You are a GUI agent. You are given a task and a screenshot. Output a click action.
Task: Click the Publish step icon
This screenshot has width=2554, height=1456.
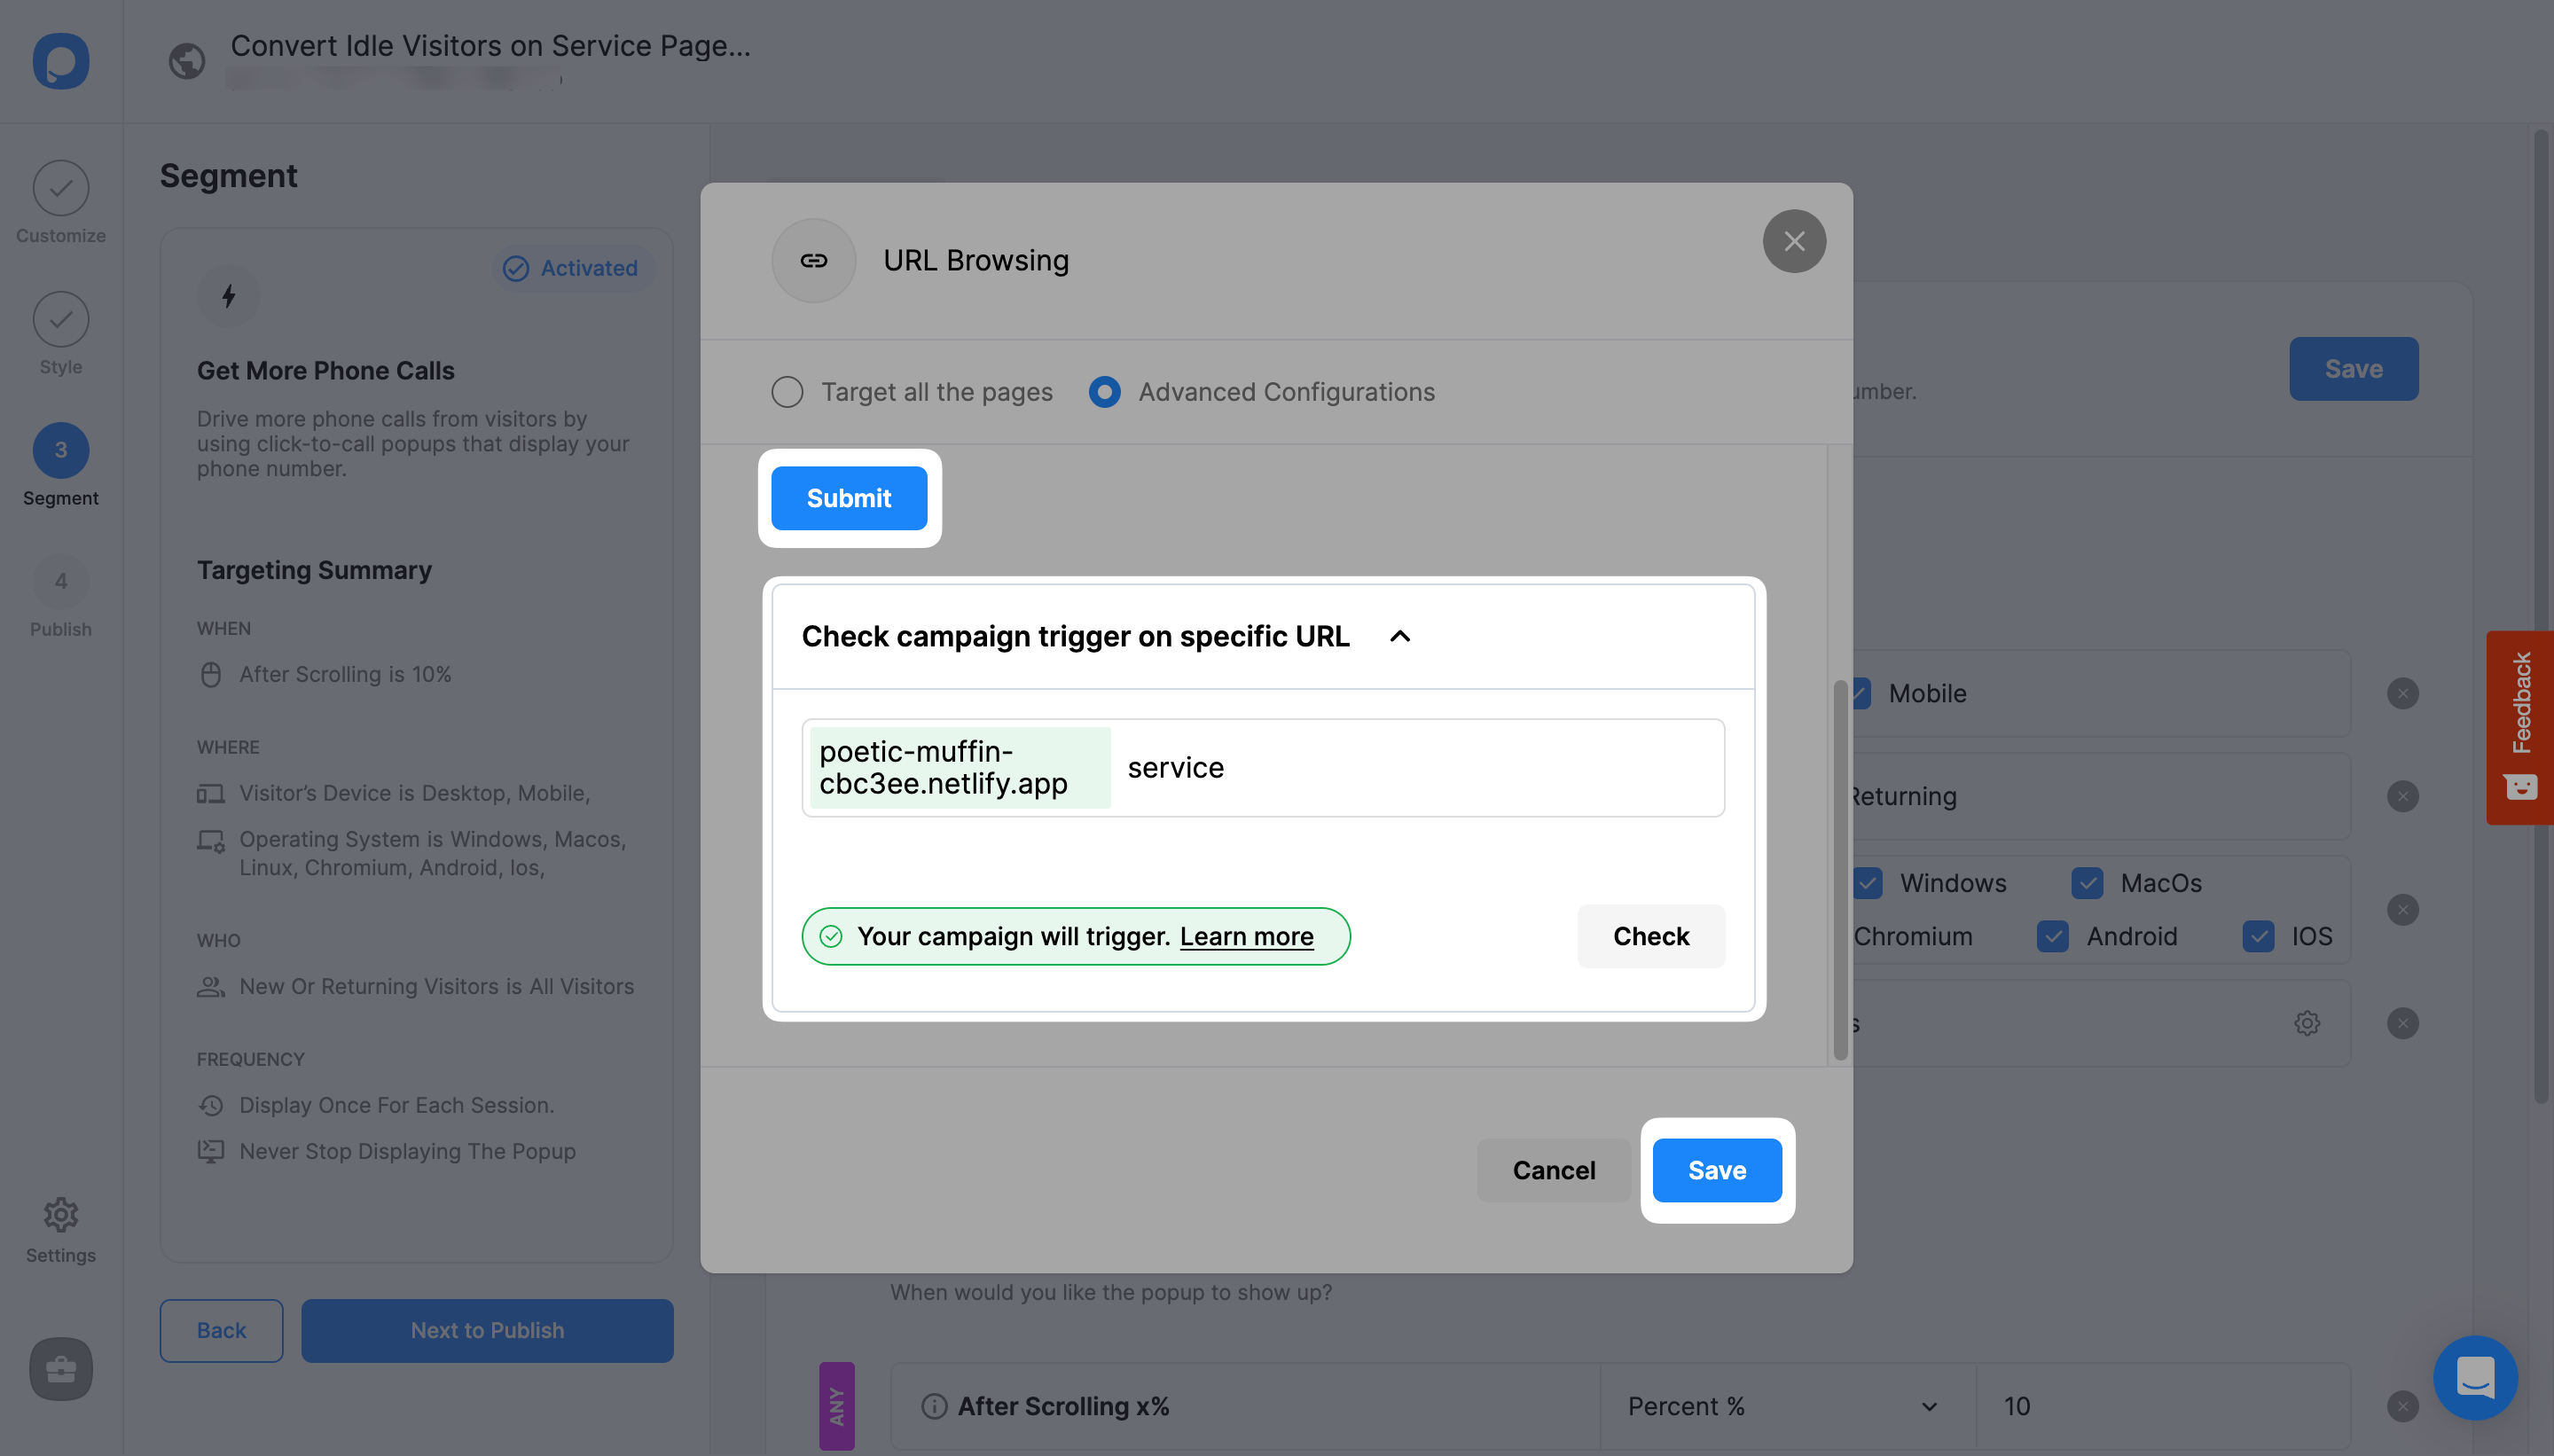pyautogui.click(x=59, y=581)
